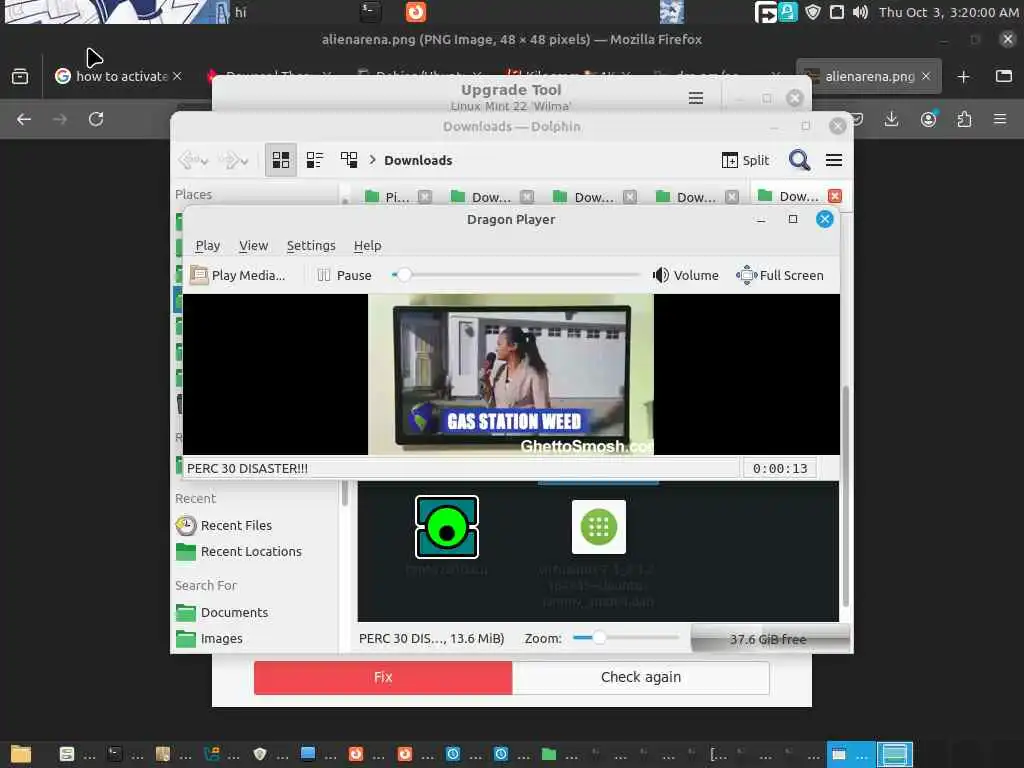The height and width of the screenshot is (768, 1024).
Task: Open the Play menu in Dragon Player
Action: [208, 246]
